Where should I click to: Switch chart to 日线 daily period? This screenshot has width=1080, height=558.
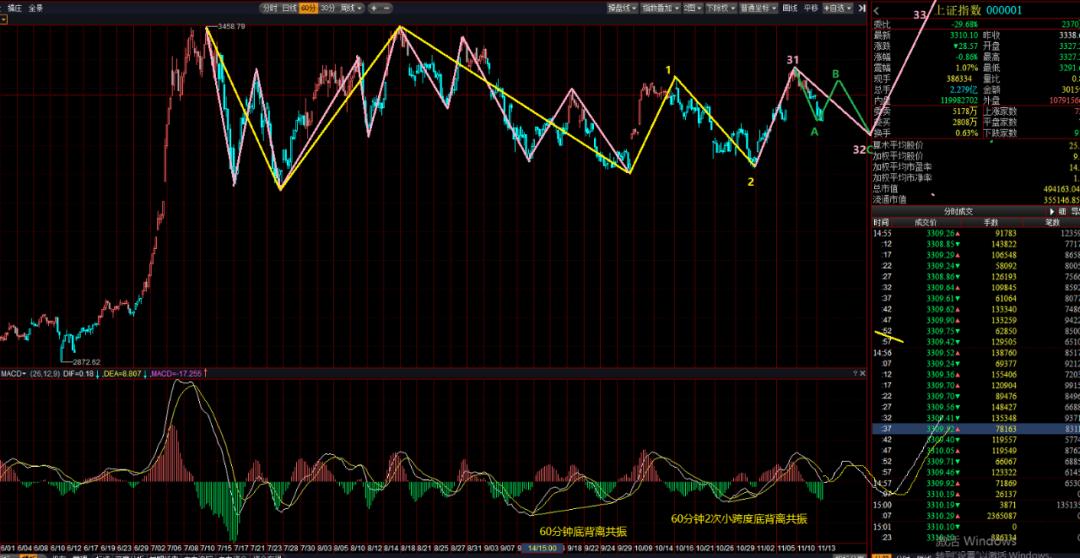coord(289,7)
